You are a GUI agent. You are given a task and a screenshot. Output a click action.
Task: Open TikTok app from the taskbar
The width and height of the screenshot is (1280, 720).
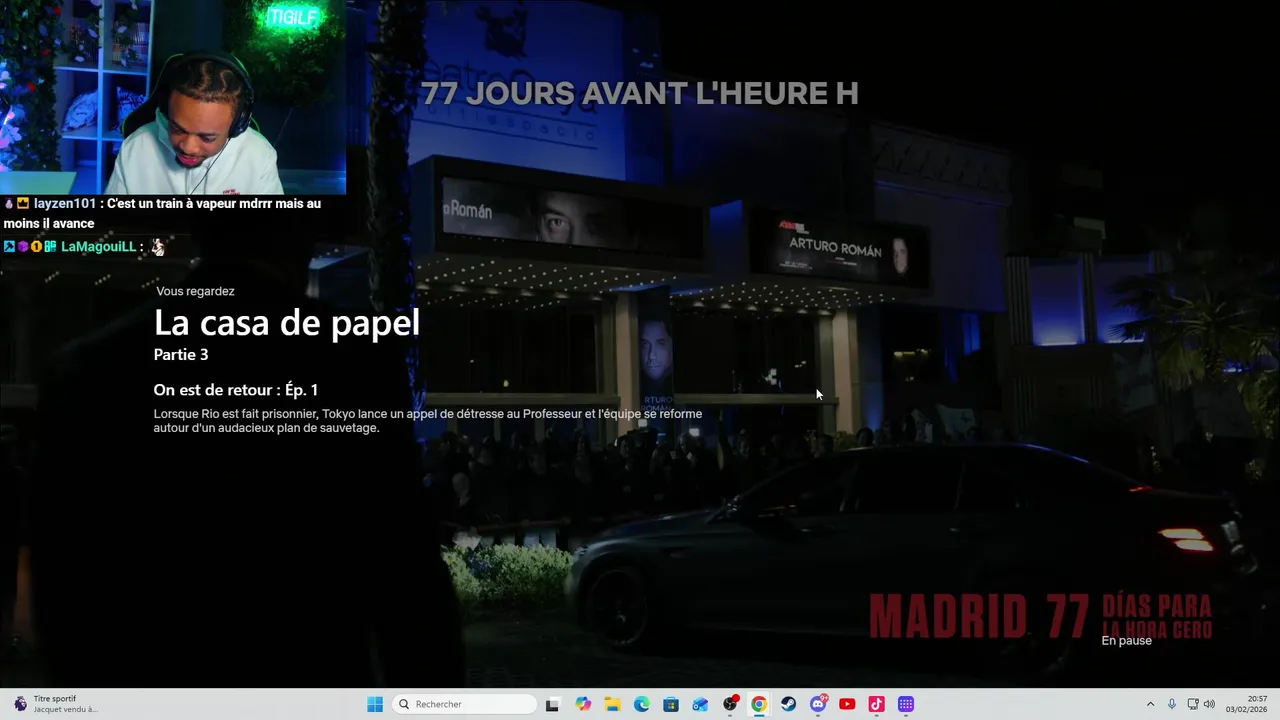click(876, 704)
